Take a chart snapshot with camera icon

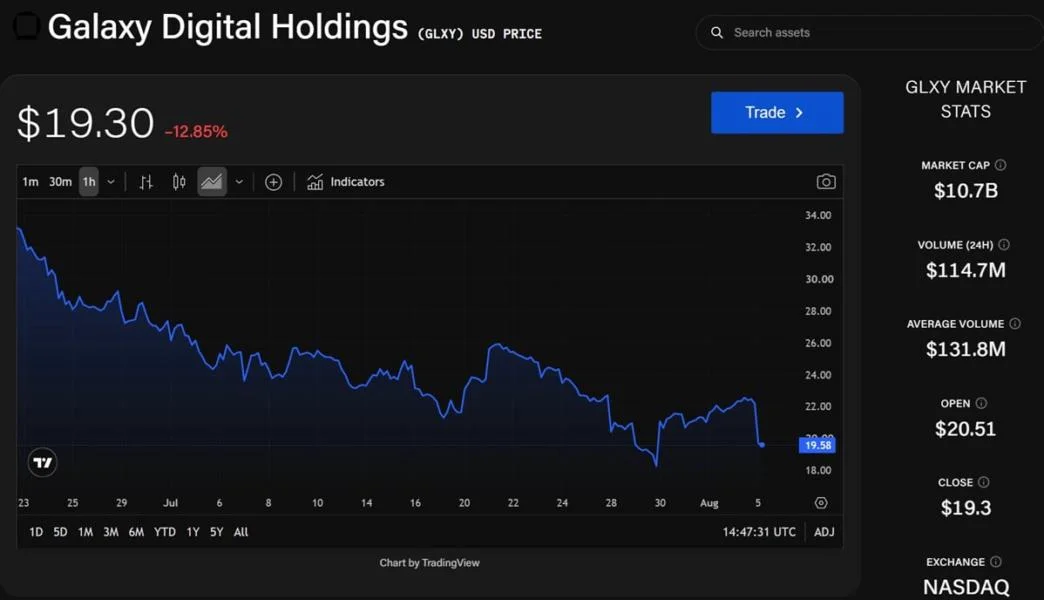tap(826, 182)
